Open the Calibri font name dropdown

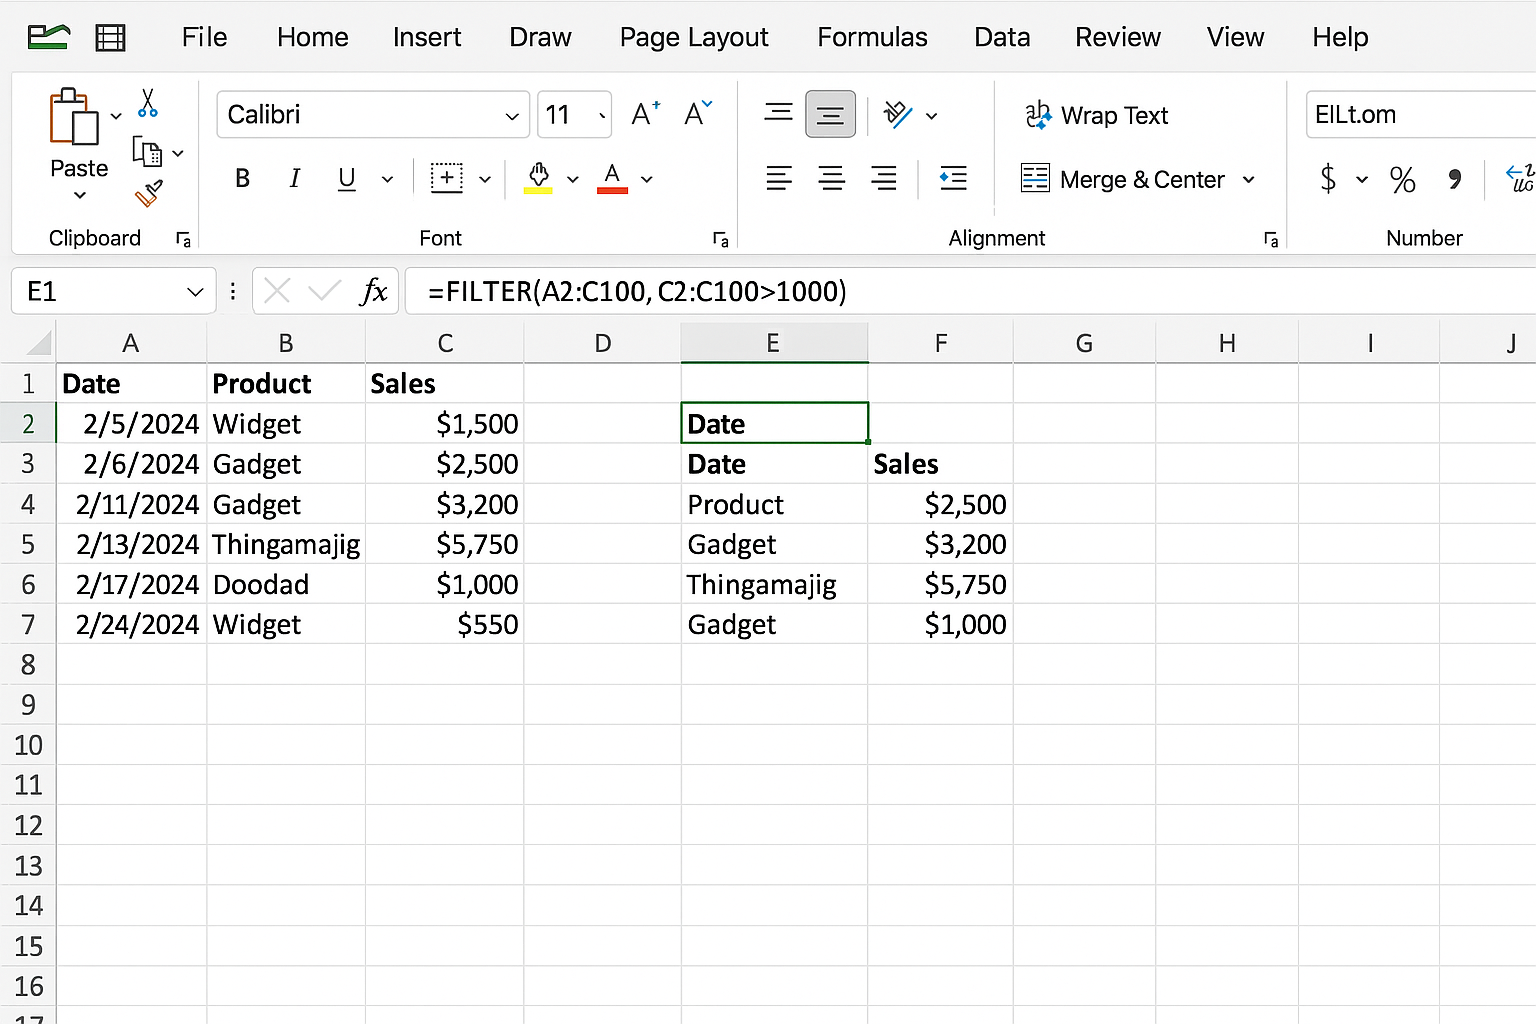point(512,116)
